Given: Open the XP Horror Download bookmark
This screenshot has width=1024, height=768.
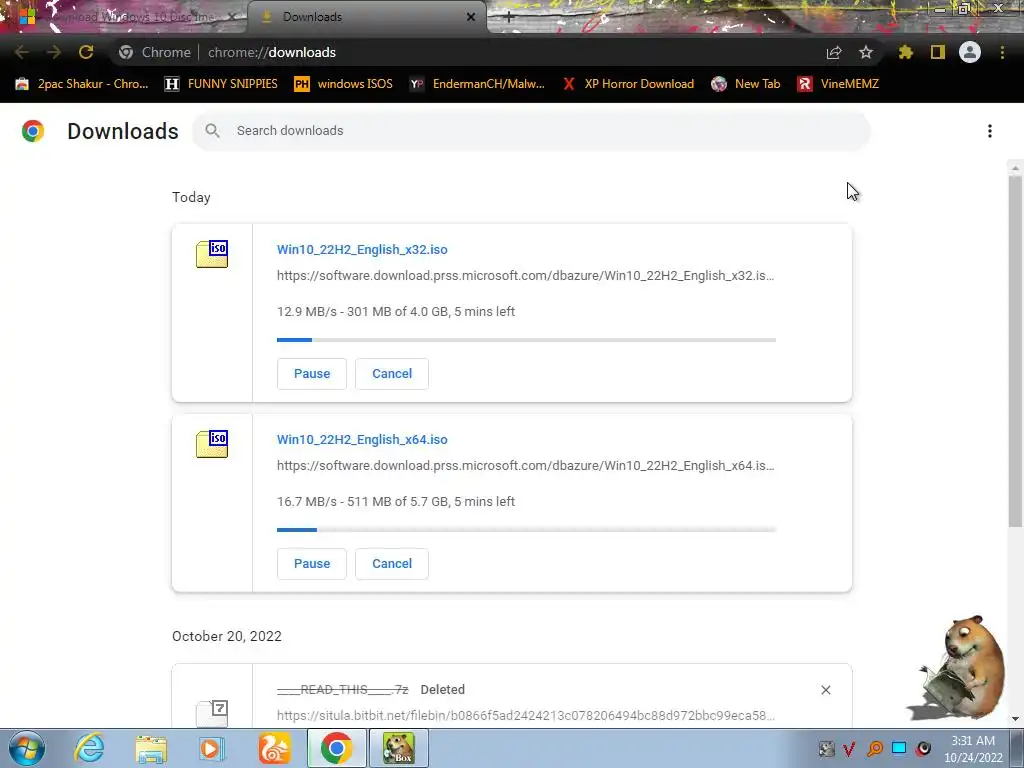Looking at the screenshot, I should pos(628,84).
